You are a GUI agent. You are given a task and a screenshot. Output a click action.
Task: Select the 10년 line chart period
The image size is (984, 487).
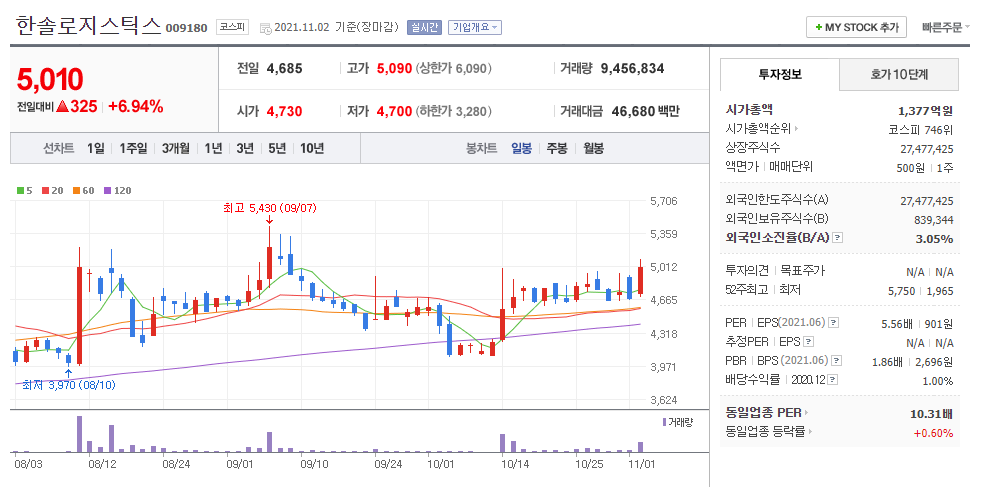(312, 149)
